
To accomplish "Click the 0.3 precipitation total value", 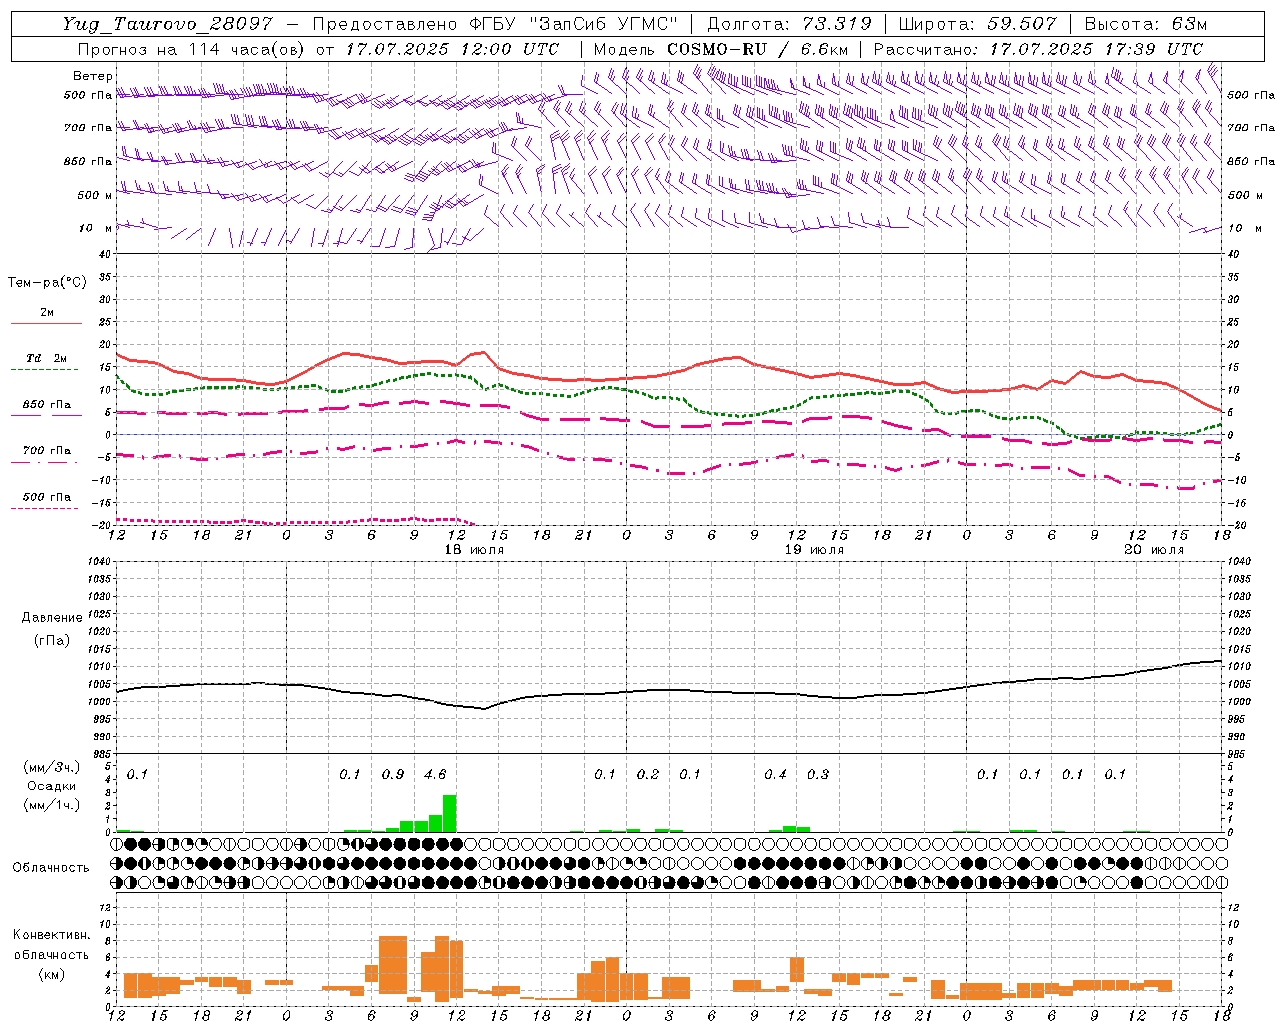I will [x=818, y=774].
